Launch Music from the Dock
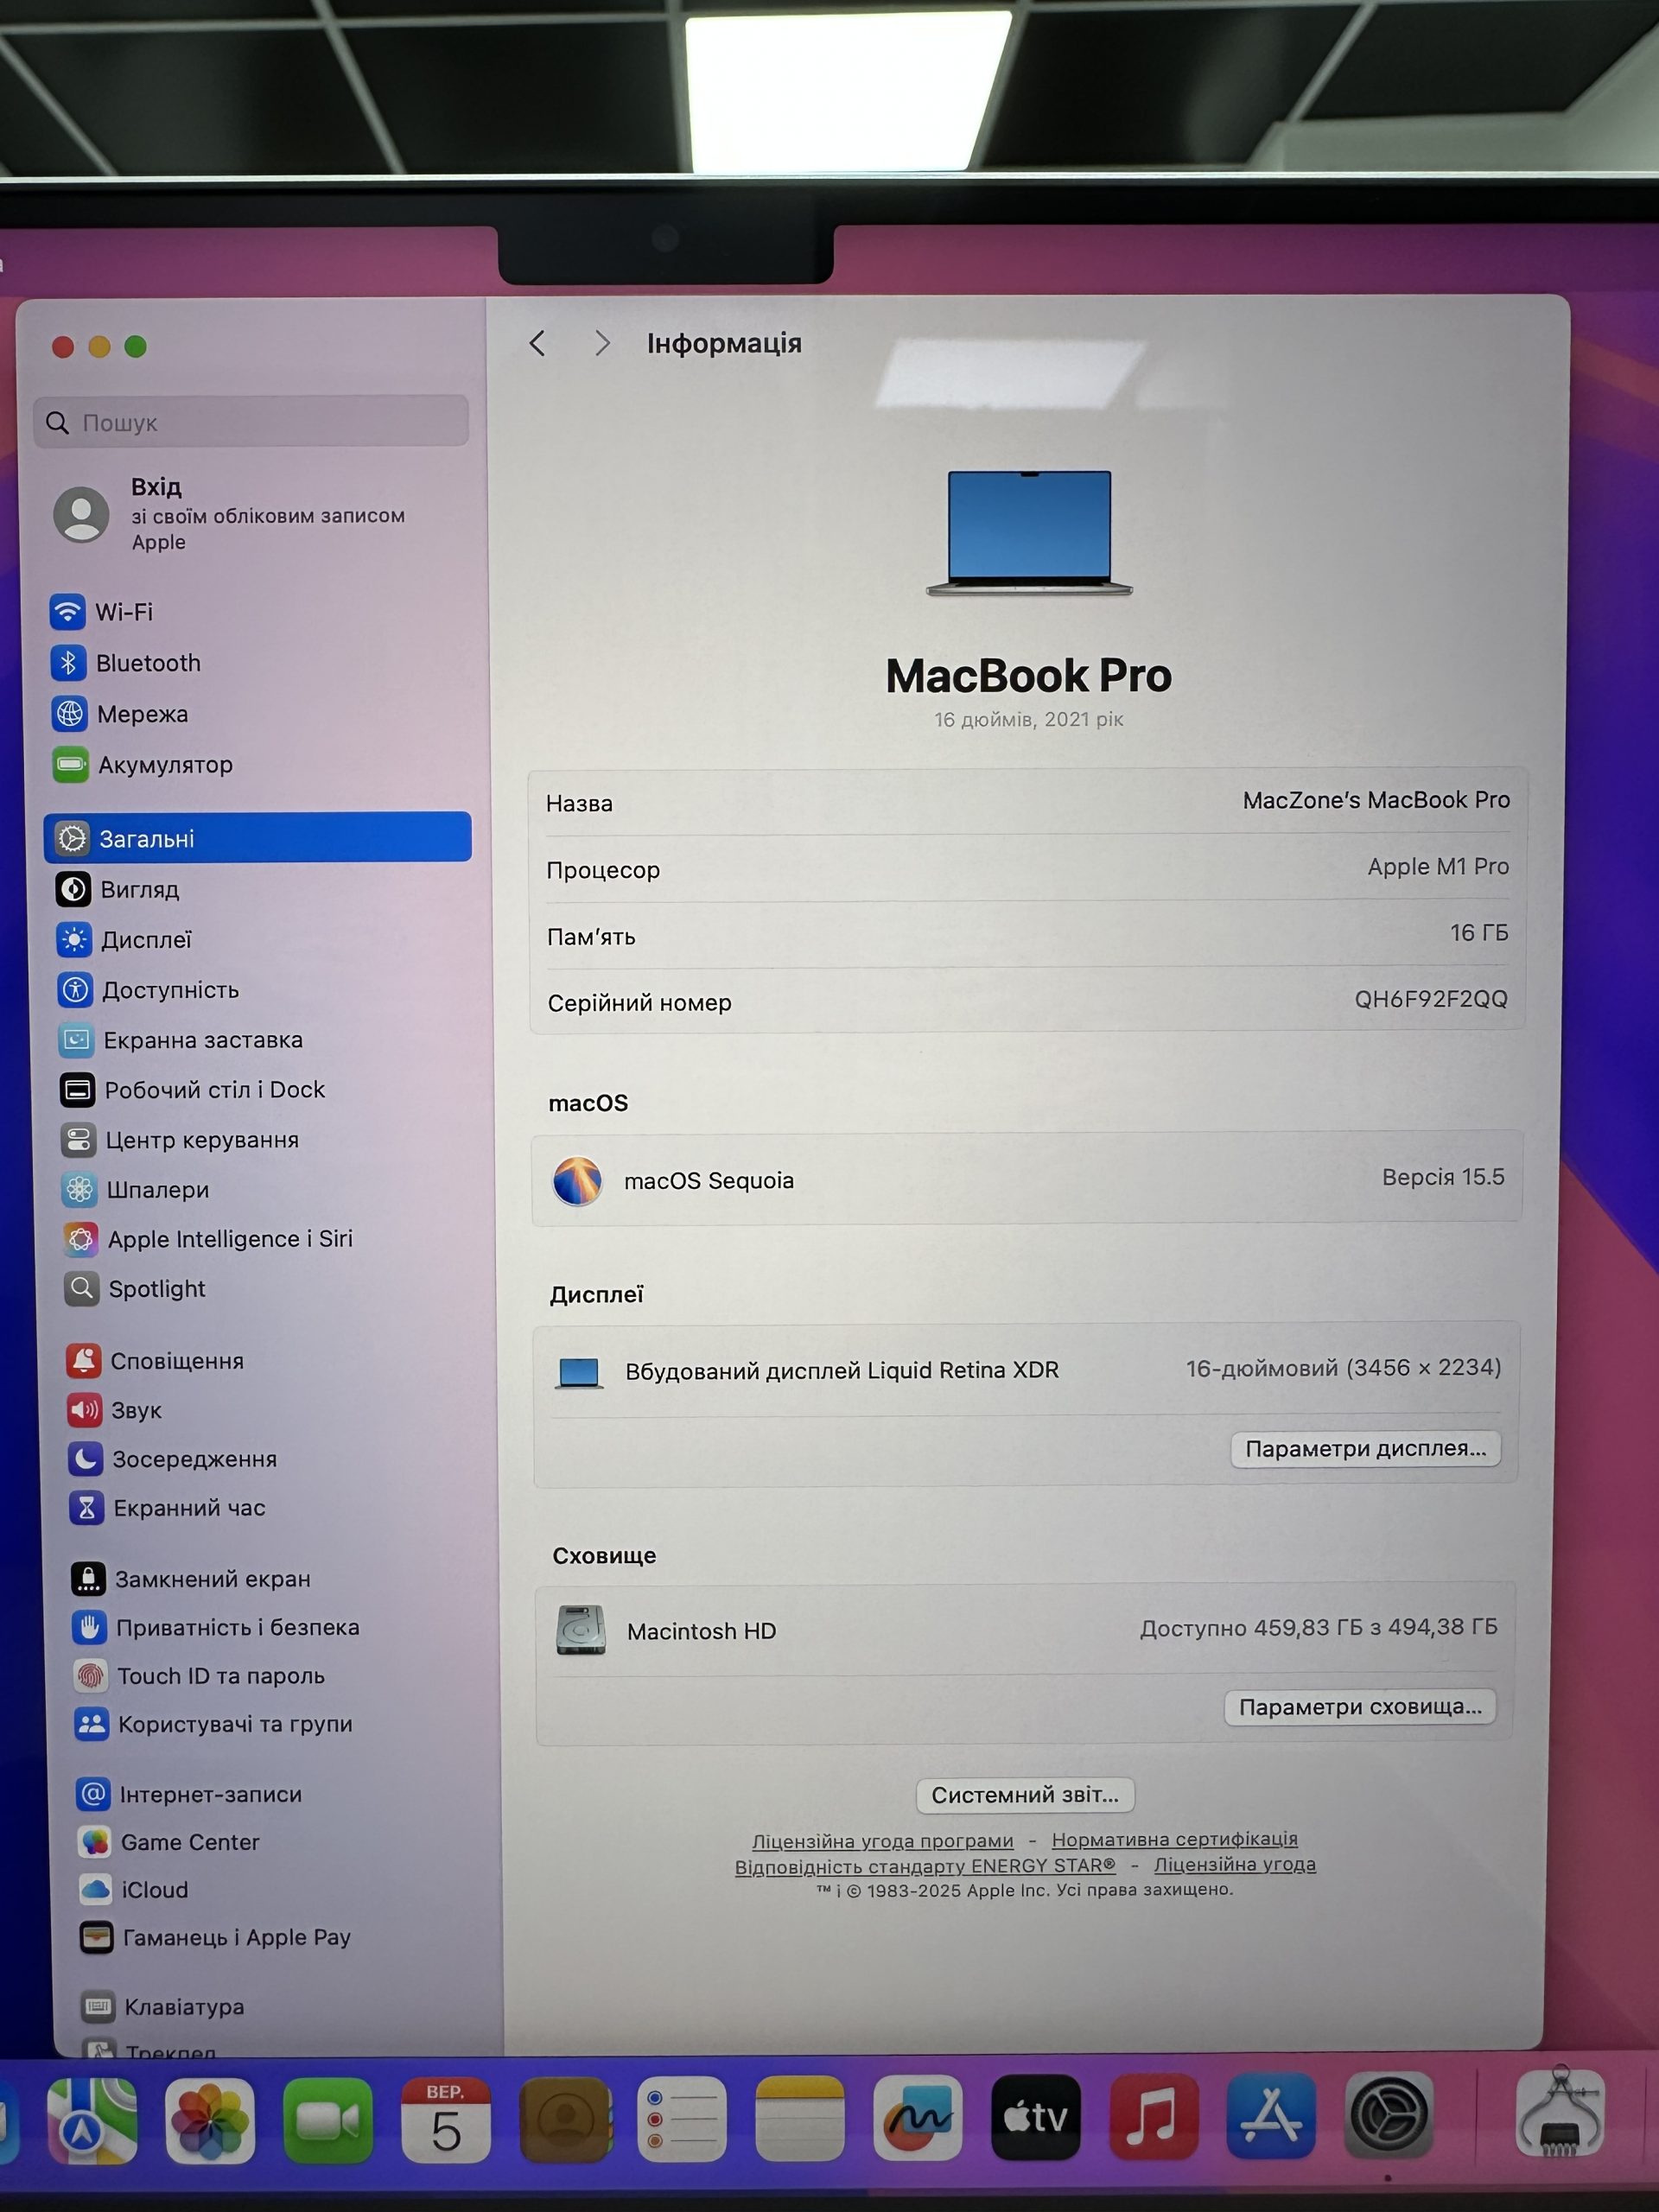The height and width of the screenshot is (2212, 1659). tap(1154, 2117)
